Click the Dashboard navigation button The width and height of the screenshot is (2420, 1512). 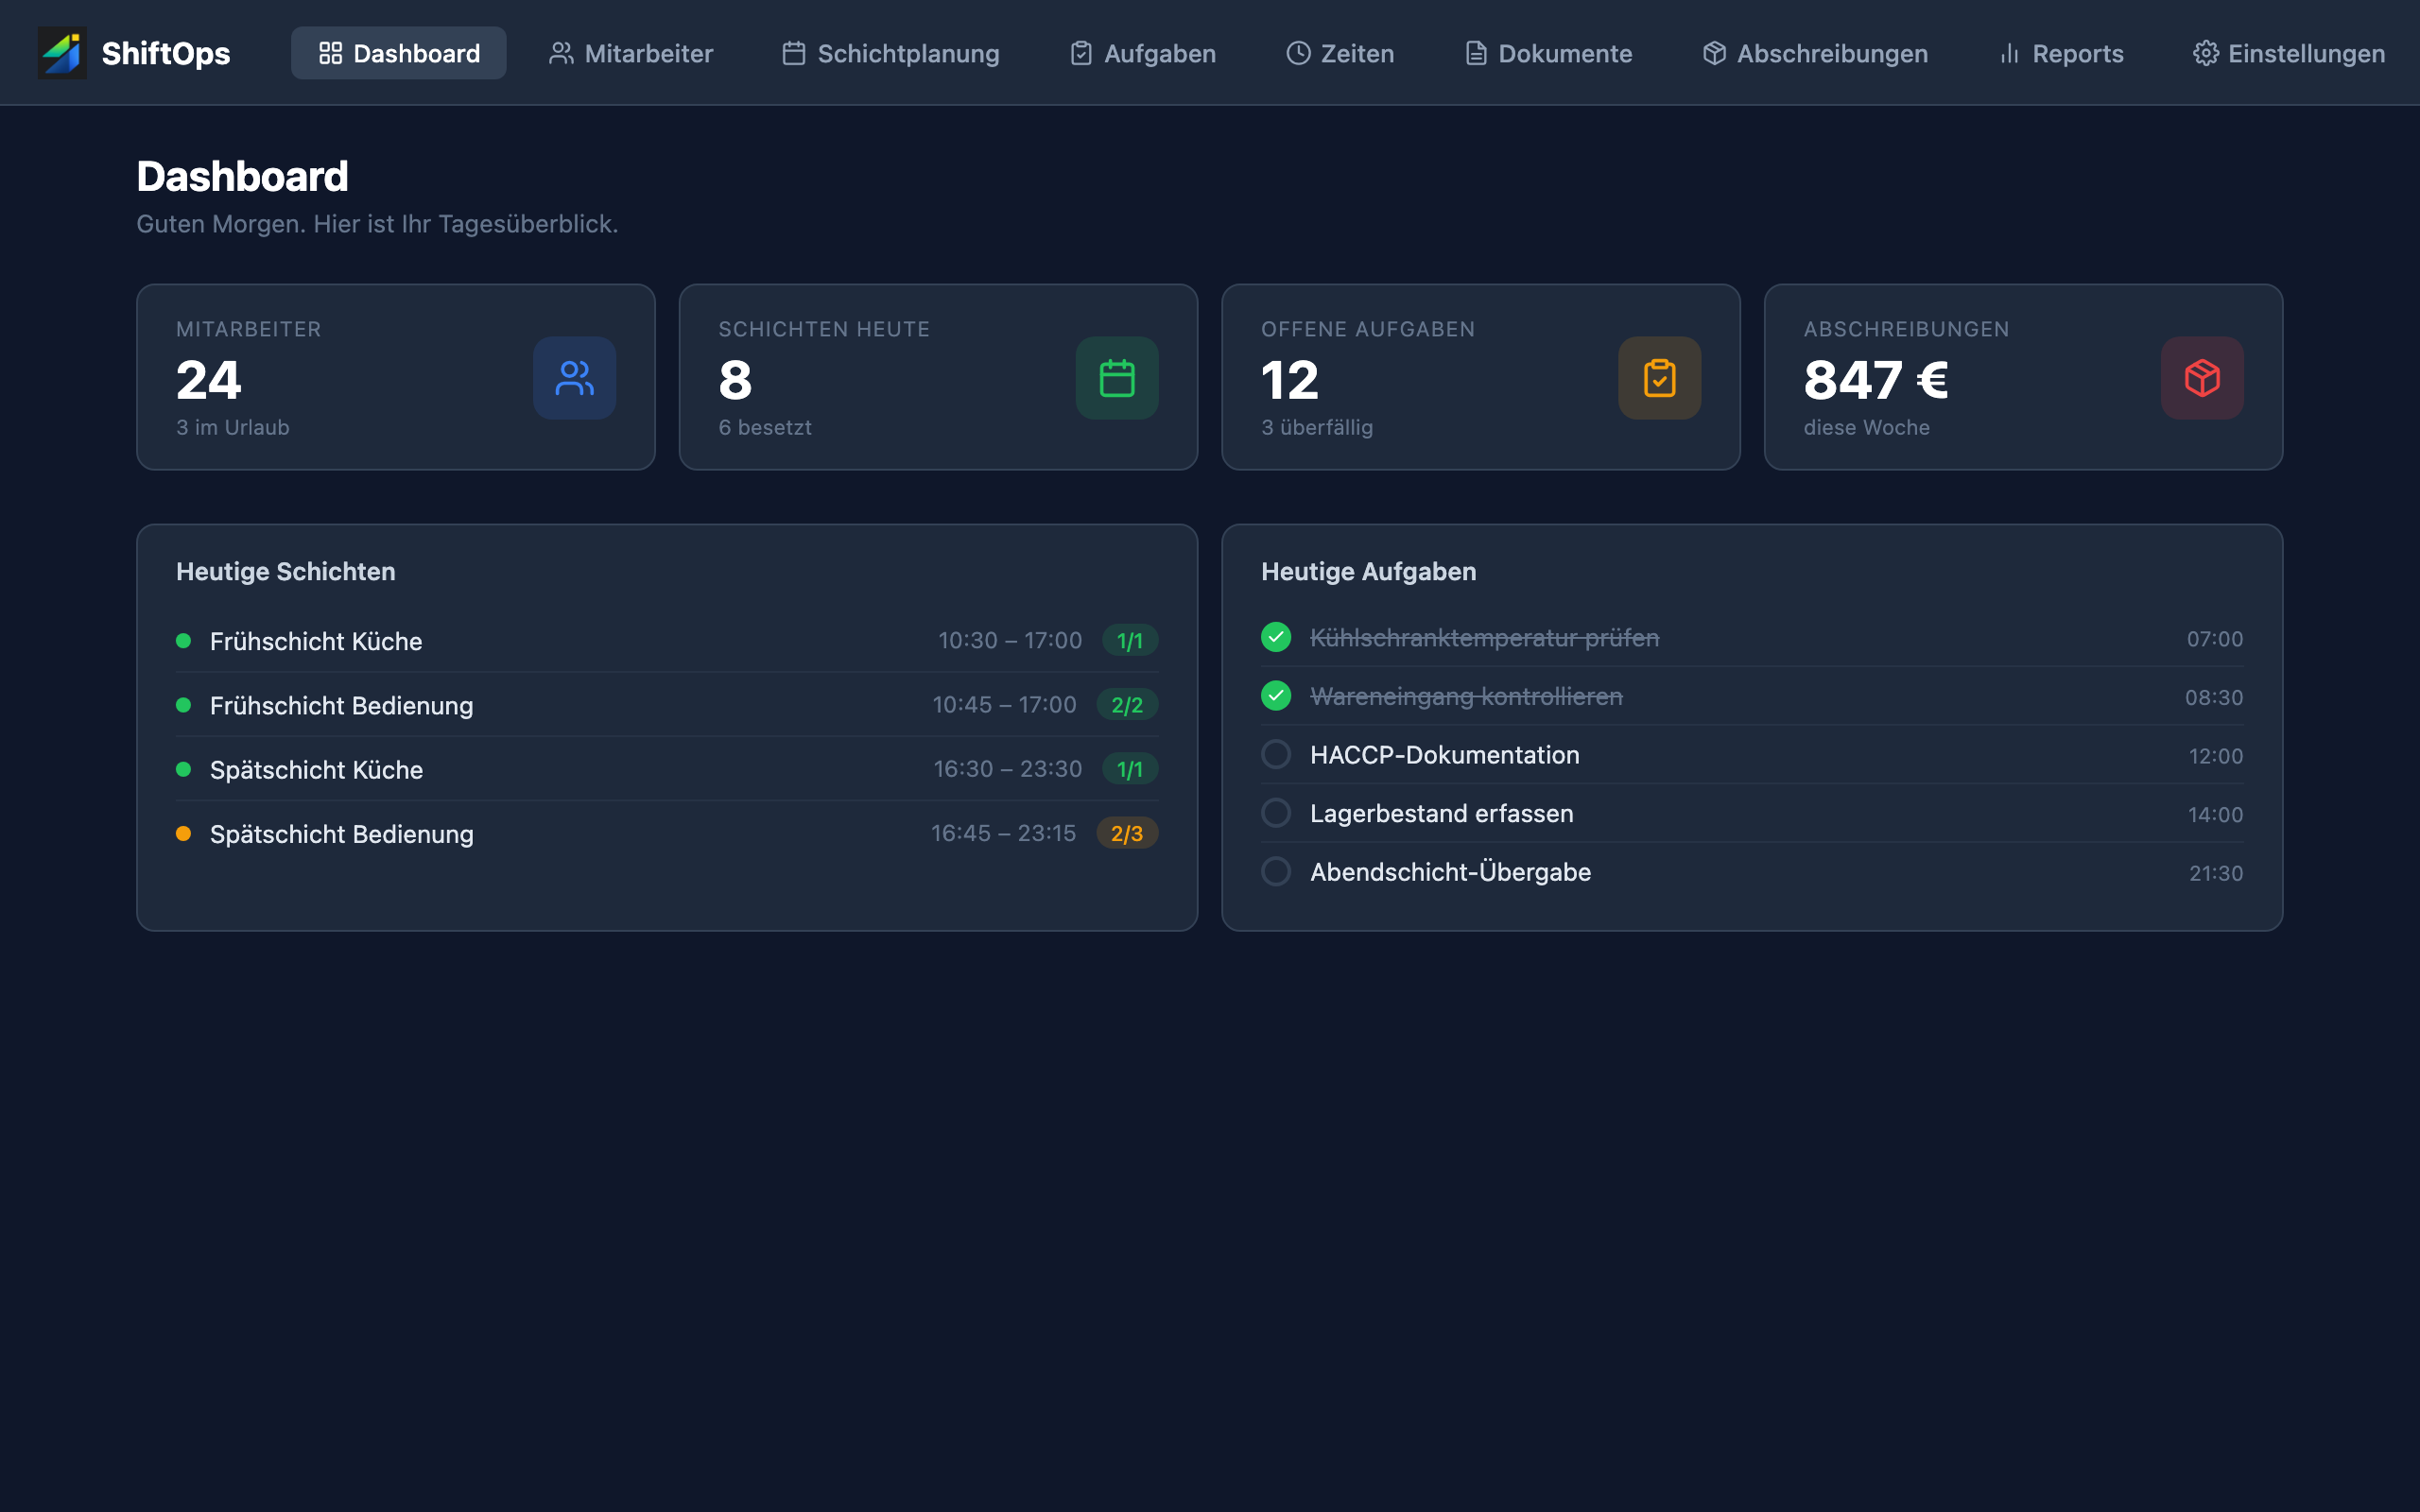click(x=398, y=53)
